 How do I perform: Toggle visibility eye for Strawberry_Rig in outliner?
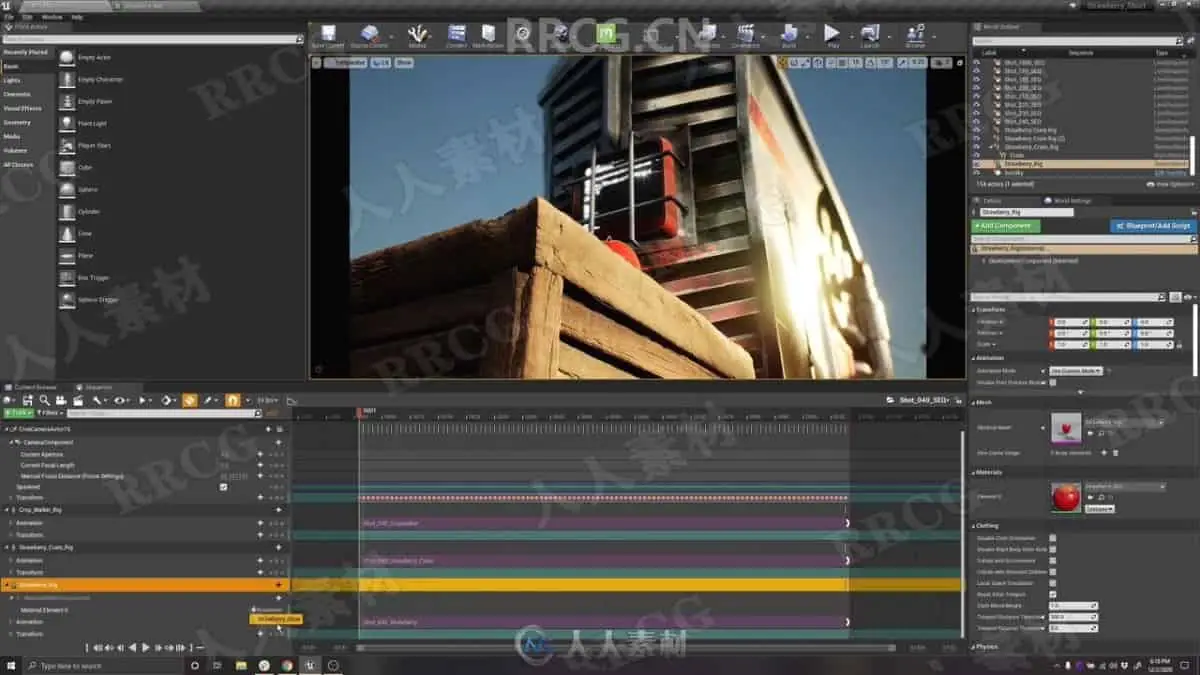[x=977, y=163]
